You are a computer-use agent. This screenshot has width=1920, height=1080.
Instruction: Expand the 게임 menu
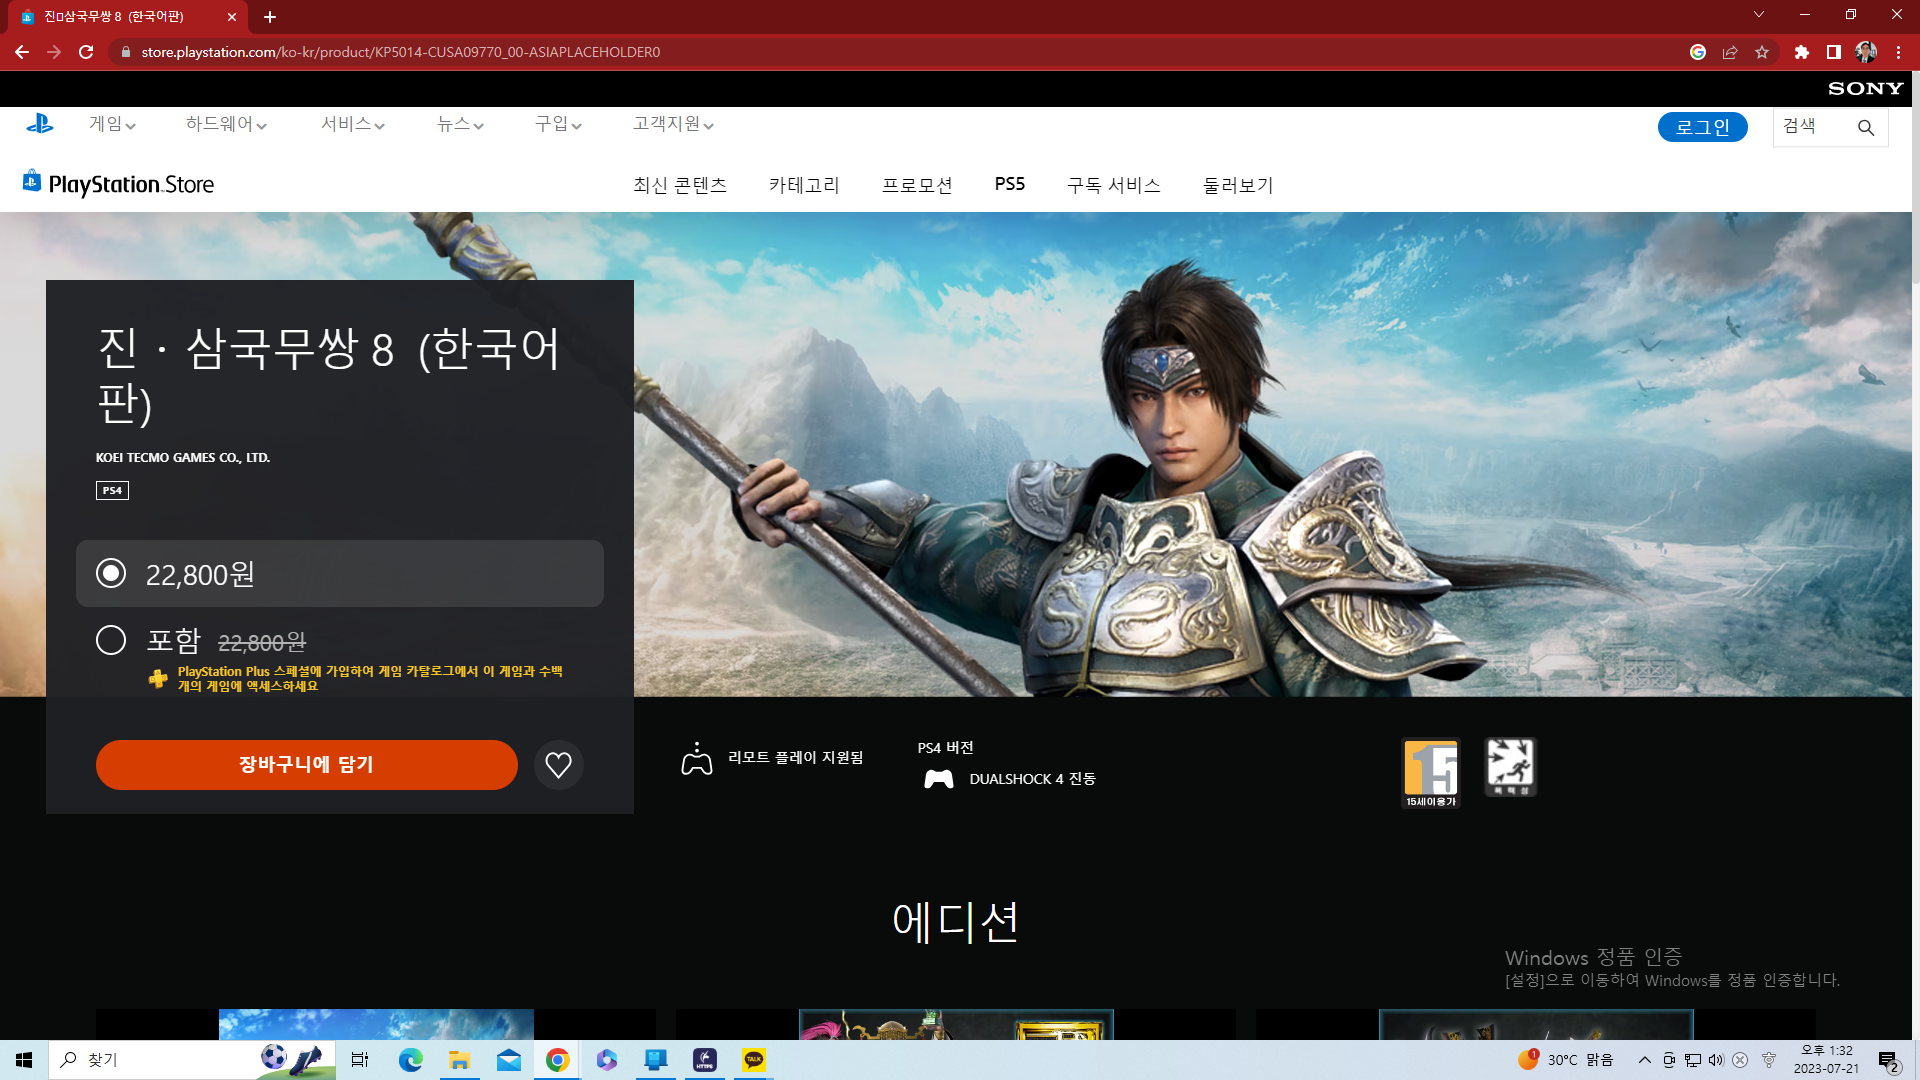pyautogui.click(x=112, y=124)
